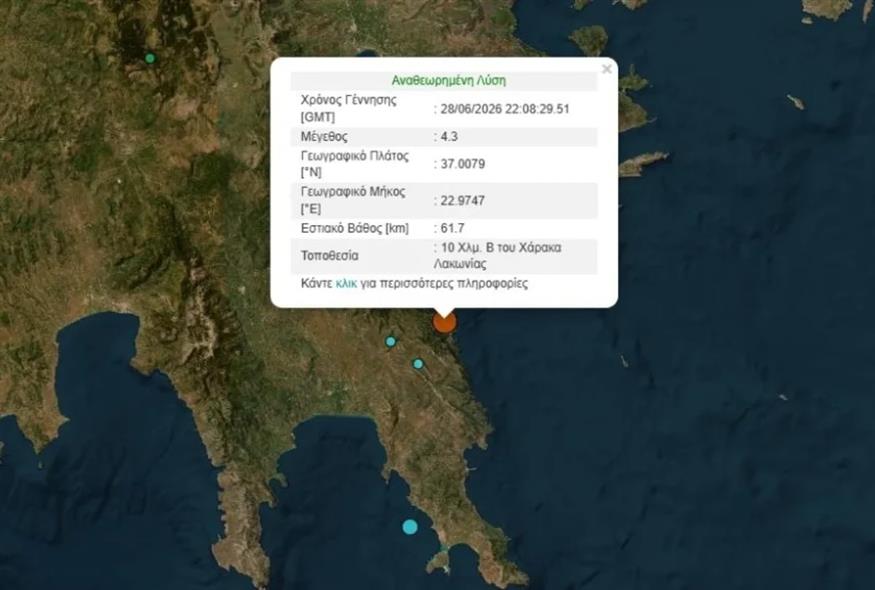Click the 'Γεωγραφικό Μήκος [°E]' label

[x=353, y=200]
